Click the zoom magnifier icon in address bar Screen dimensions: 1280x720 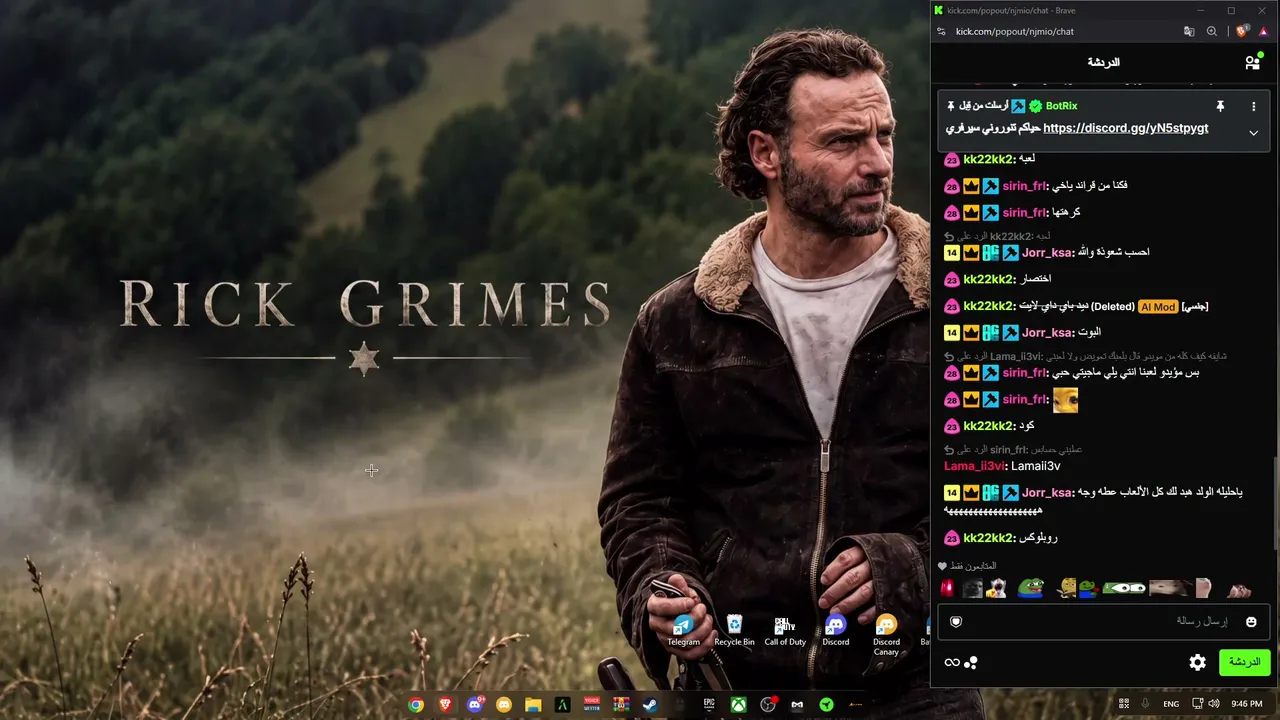click(x=1212, y=31)
